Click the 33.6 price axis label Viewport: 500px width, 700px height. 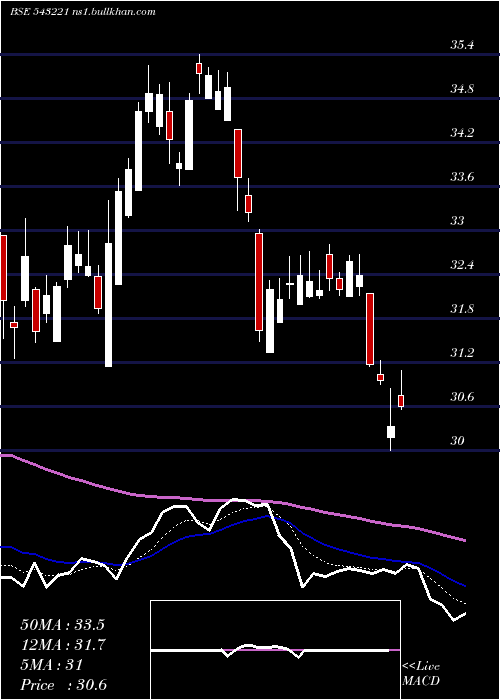pyautogui.click(x=462, y=177)
